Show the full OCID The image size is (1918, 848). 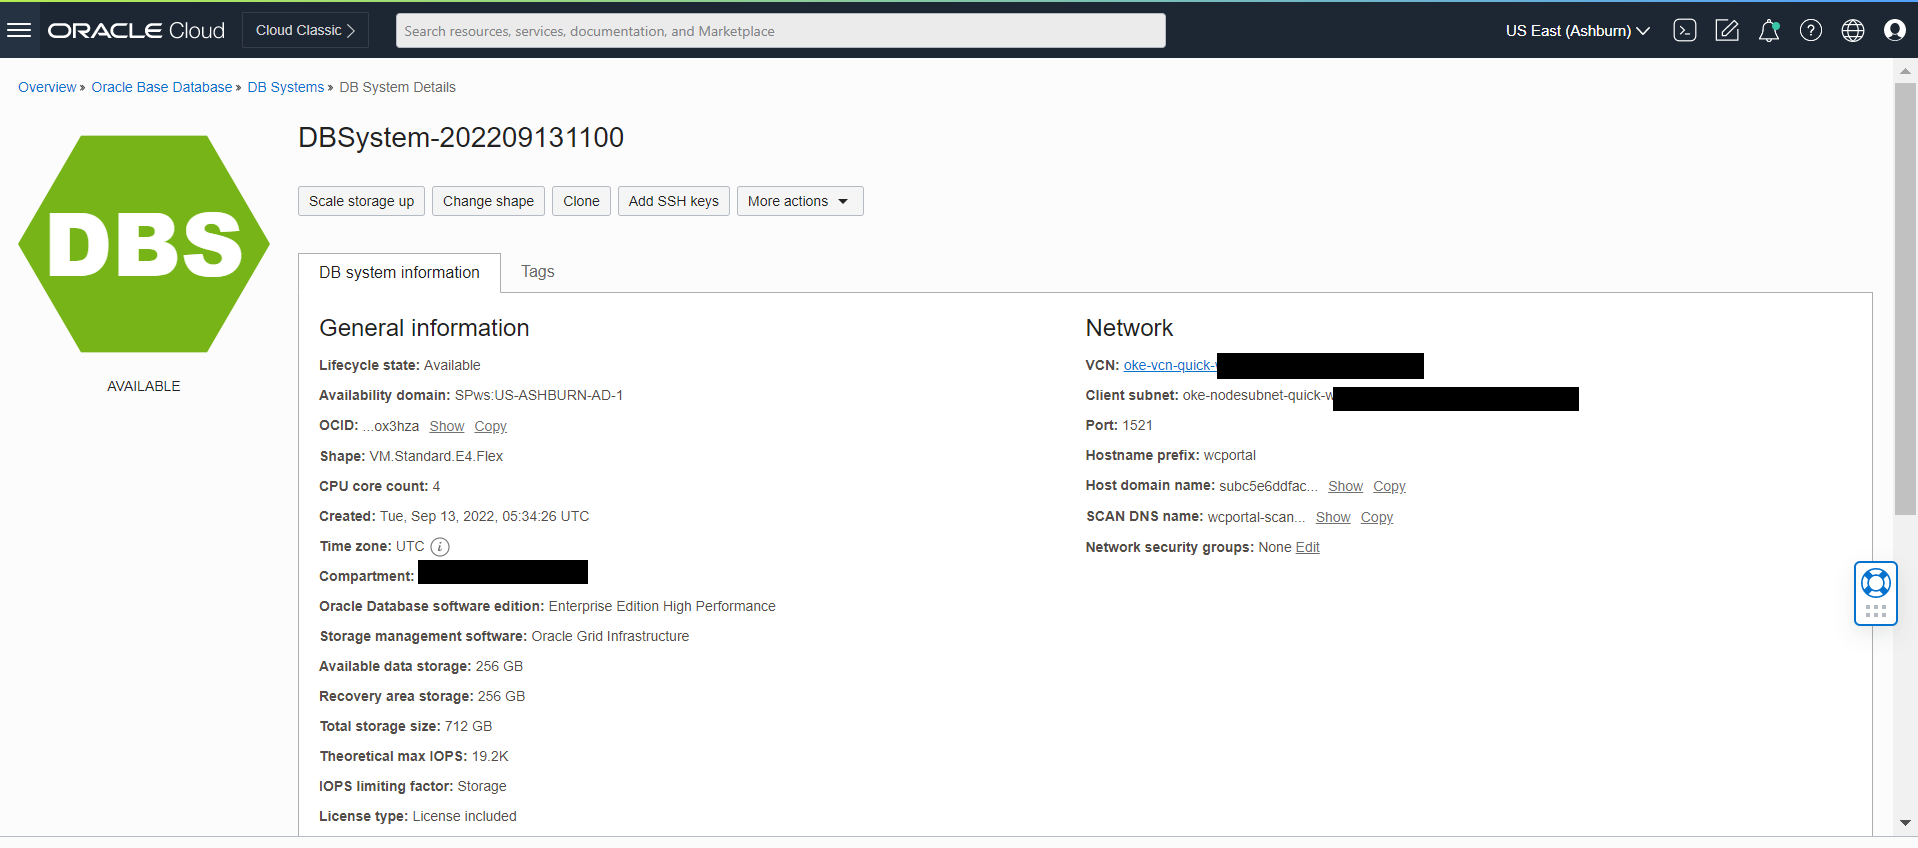coord(447,426)
